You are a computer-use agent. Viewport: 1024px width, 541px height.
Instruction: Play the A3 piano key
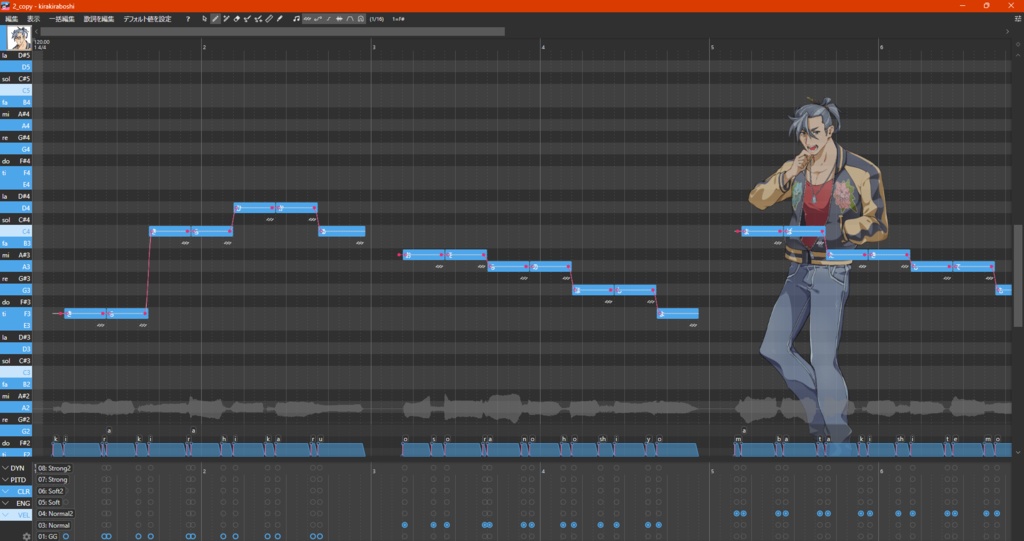(16, 267)
